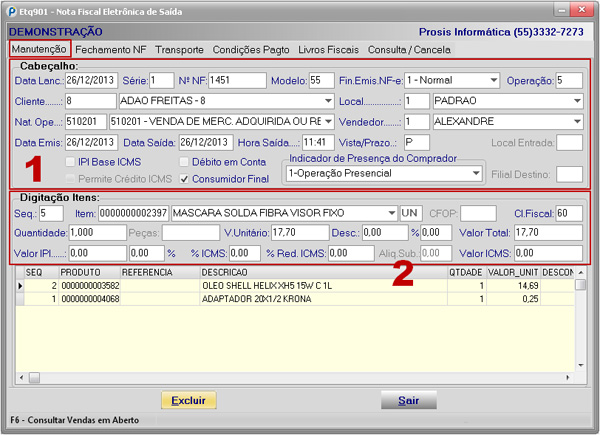This screenshot has width=600, height=435.
Task: Focus the Cliente code field
Action: (x=91, y=101)
